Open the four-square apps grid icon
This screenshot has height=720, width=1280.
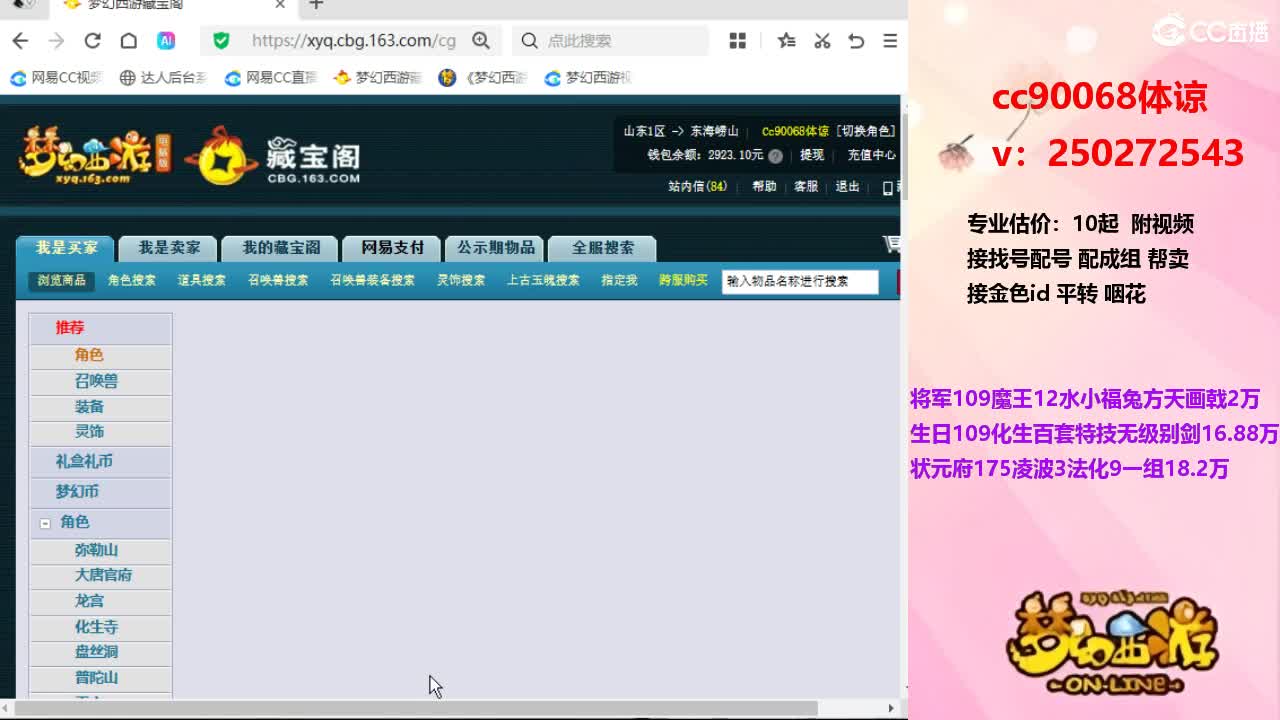click(x=738, y=41)
